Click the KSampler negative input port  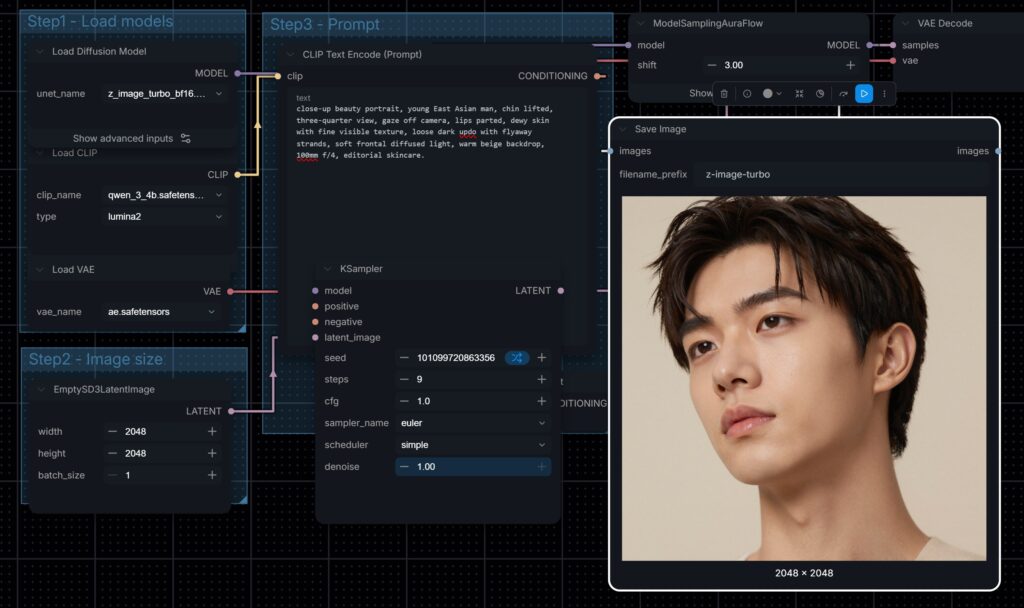(315, 322)
